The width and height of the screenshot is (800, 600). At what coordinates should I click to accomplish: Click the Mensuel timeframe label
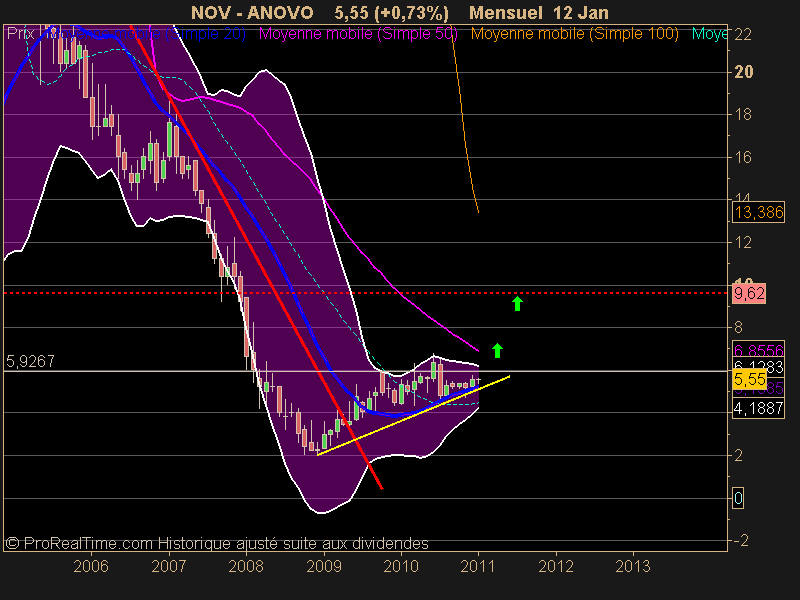[506, 13]
